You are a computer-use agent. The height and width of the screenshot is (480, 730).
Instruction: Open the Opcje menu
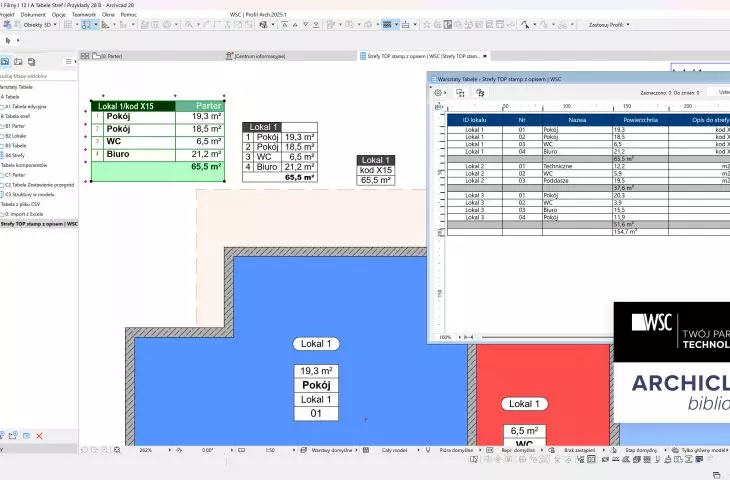tap(59, 14)
